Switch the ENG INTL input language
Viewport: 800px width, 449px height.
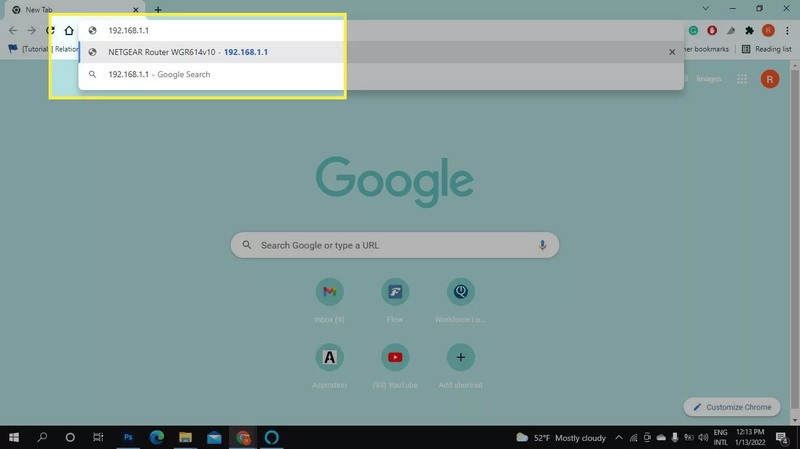pyautogui.click(x=720, y=438)
